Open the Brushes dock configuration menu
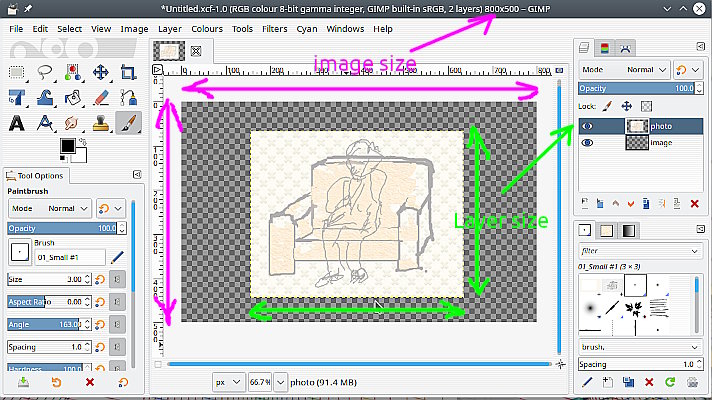 pyautogui.click(x=701, y=229)
